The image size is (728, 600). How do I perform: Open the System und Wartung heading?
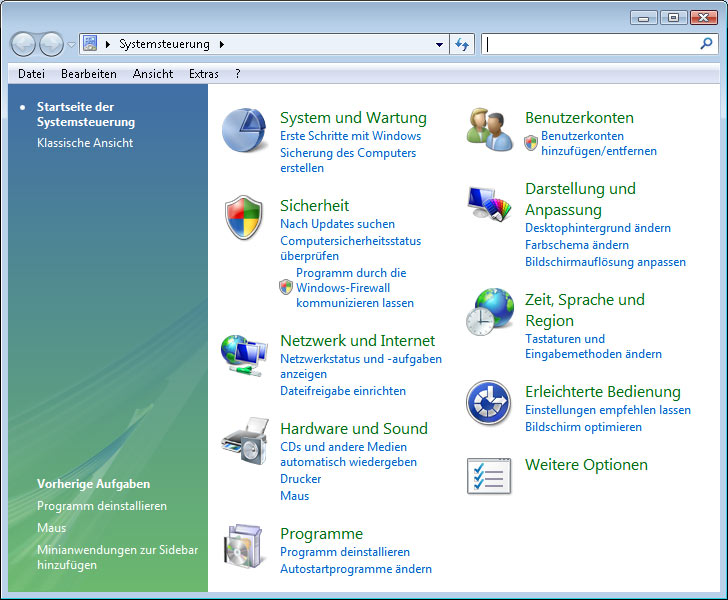353,117
